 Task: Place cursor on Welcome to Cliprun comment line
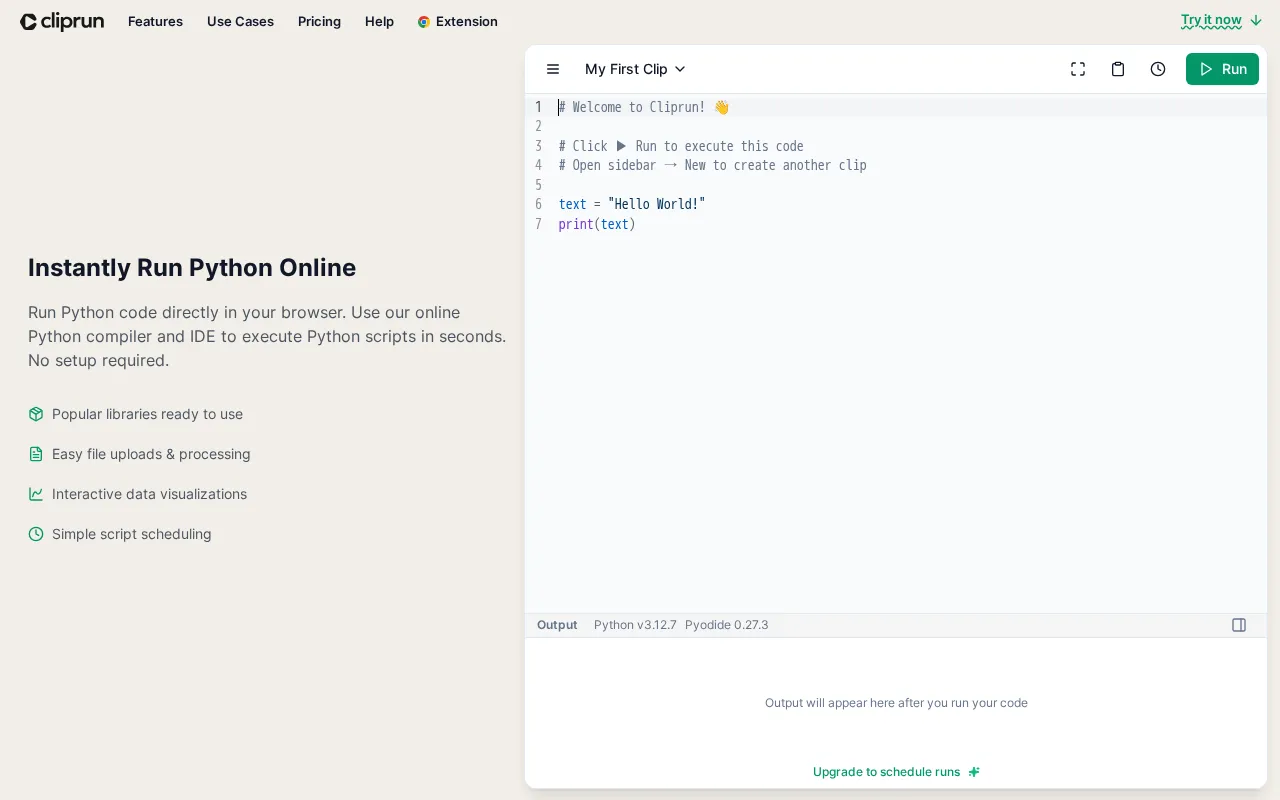[x=644, y=107]
